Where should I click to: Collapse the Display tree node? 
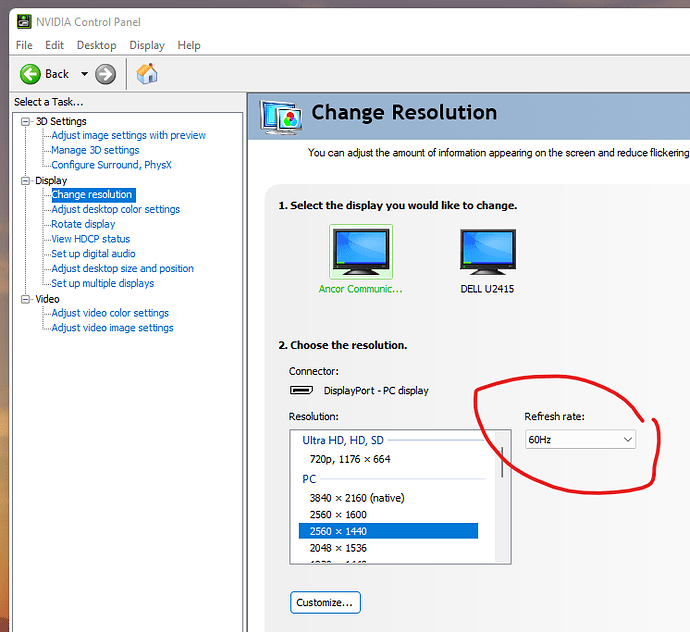tap(26, 181)
